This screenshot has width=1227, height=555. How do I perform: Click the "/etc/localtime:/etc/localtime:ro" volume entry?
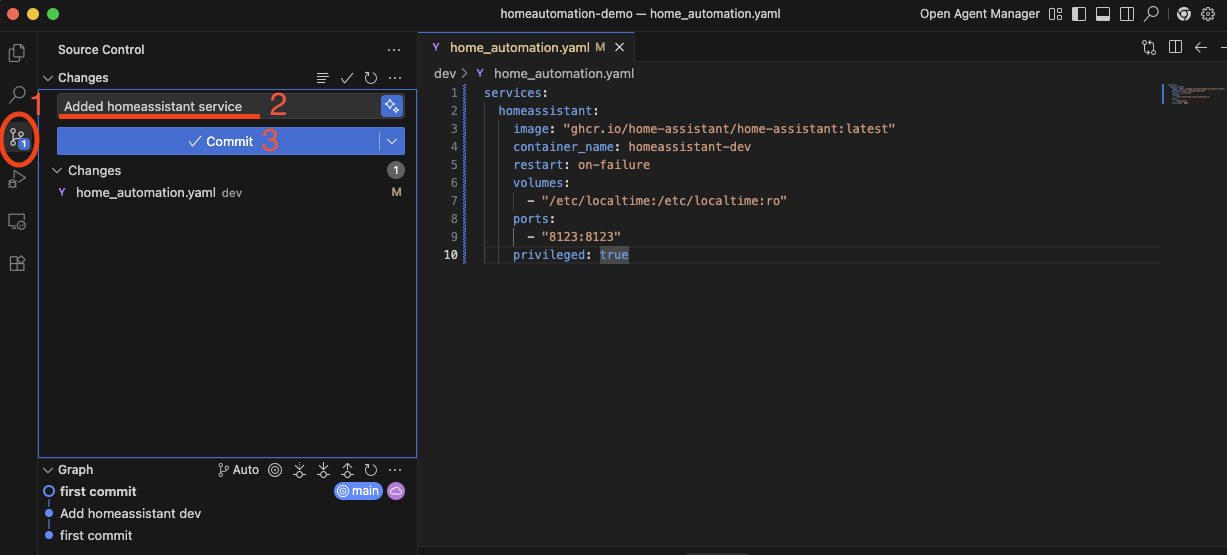pyautogui.click(x=664, y=201)
